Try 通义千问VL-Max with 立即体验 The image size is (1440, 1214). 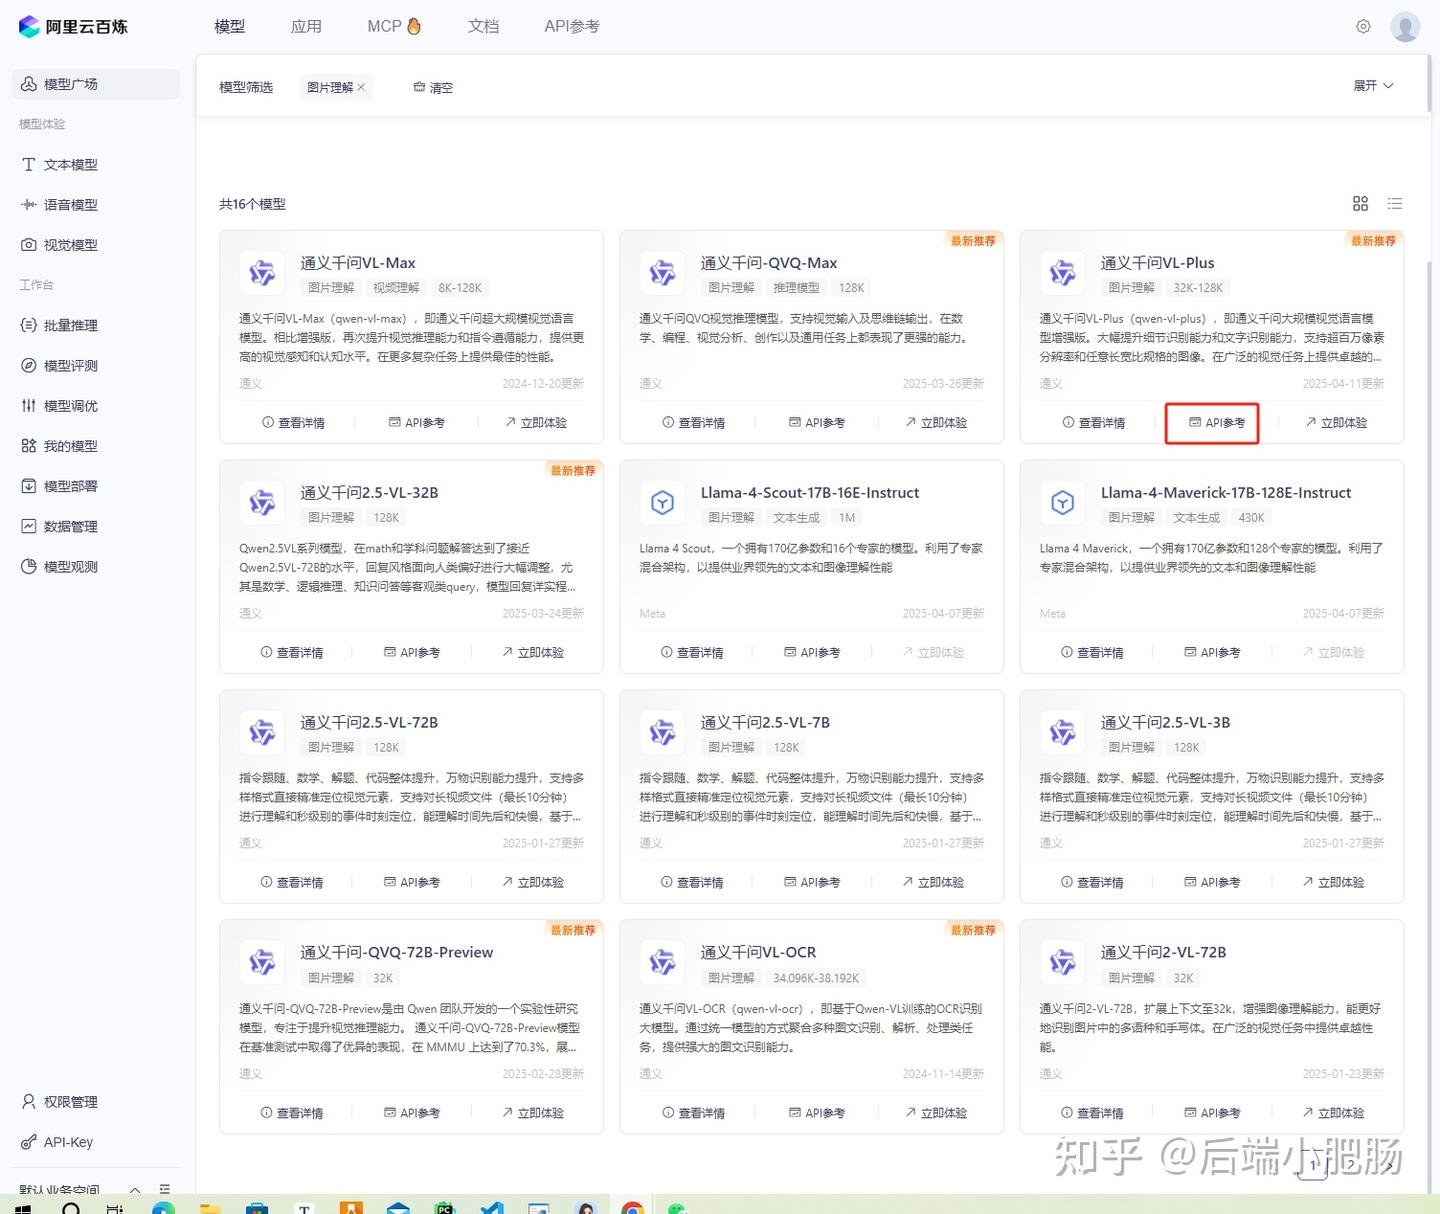point(536,423)
